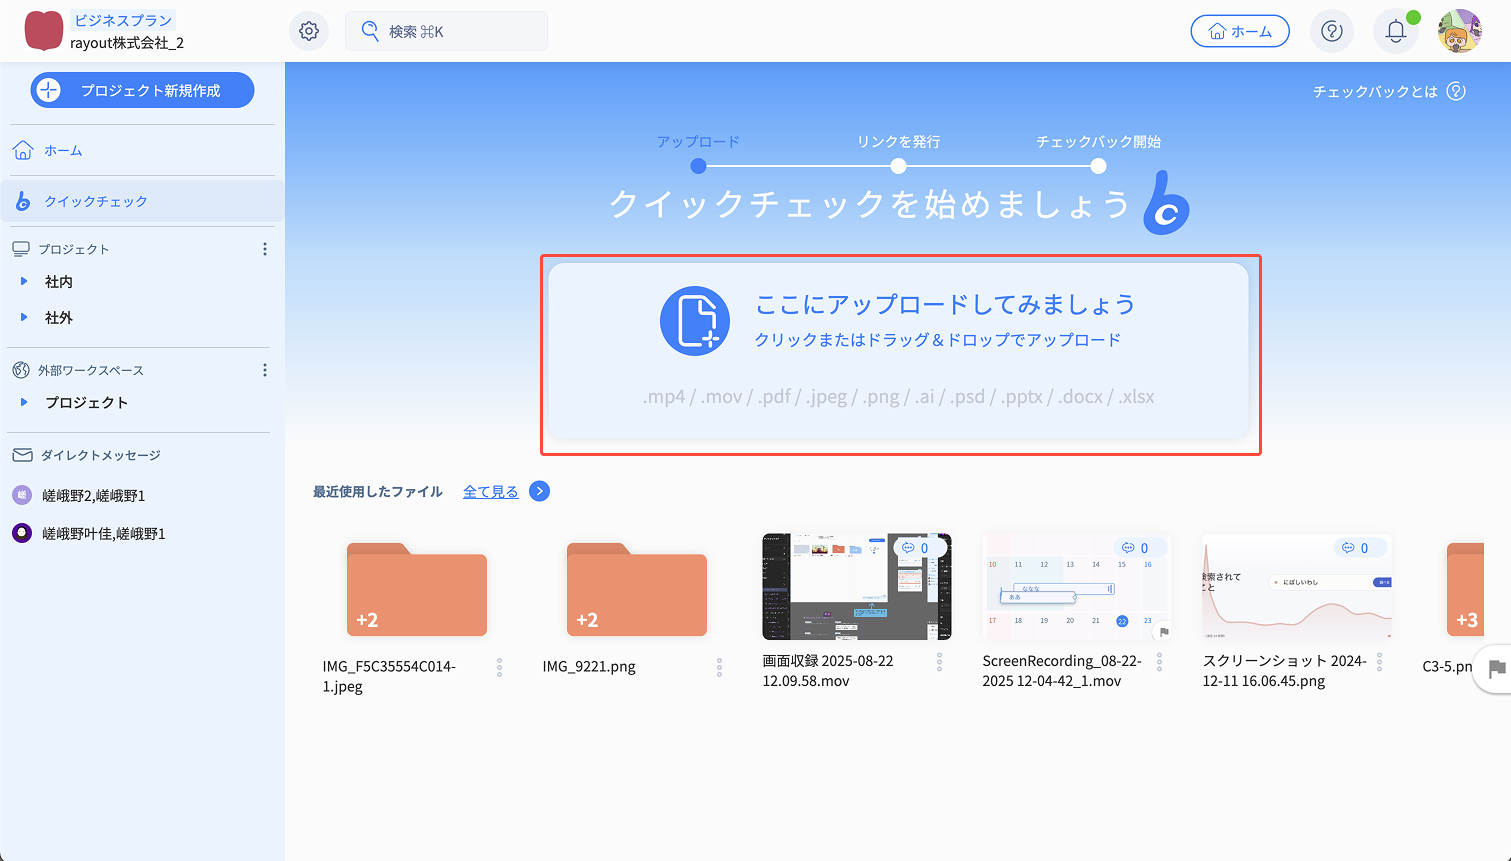Screen dimensions: 1511x861
Task: Open プロジェクト section three-dot menu
Action: pos(265,249)
